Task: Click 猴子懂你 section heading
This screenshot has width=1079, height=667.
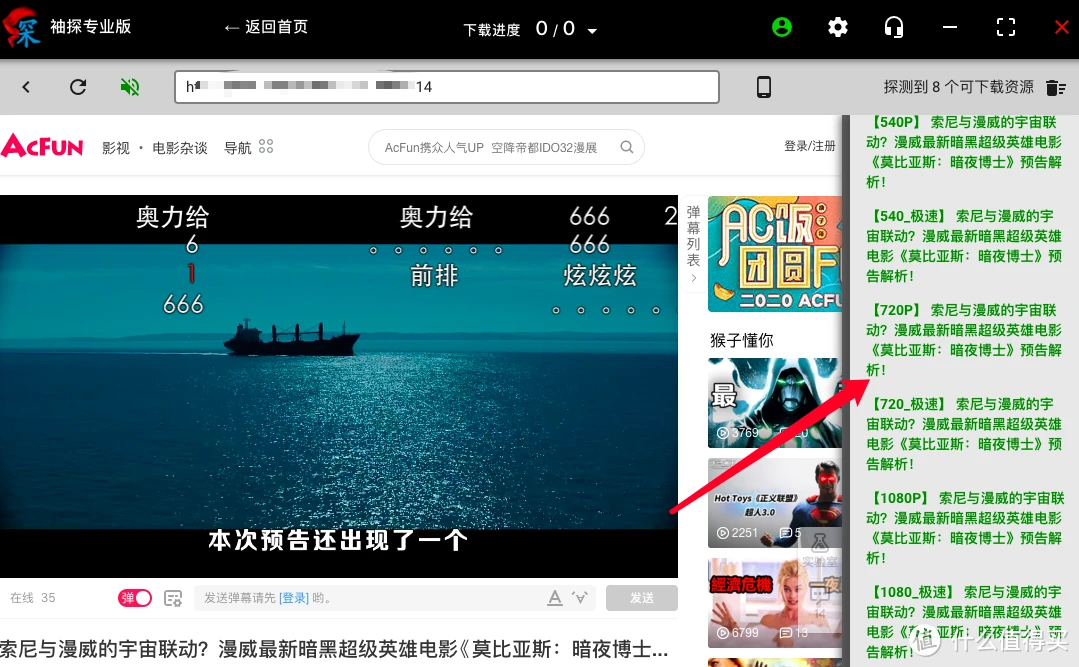Action: [x=742, y=340]
